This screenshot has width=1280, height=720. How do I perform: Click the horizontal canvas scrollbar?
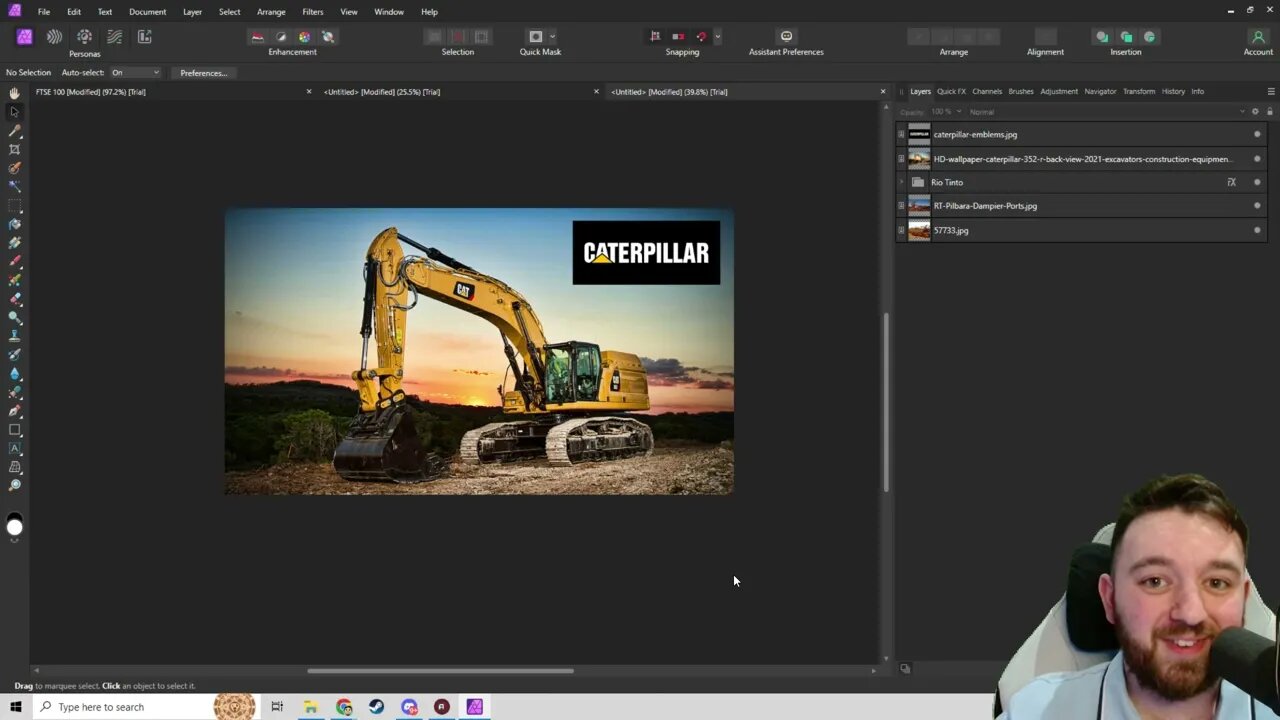pyautogui.click(x=440, y=671)
